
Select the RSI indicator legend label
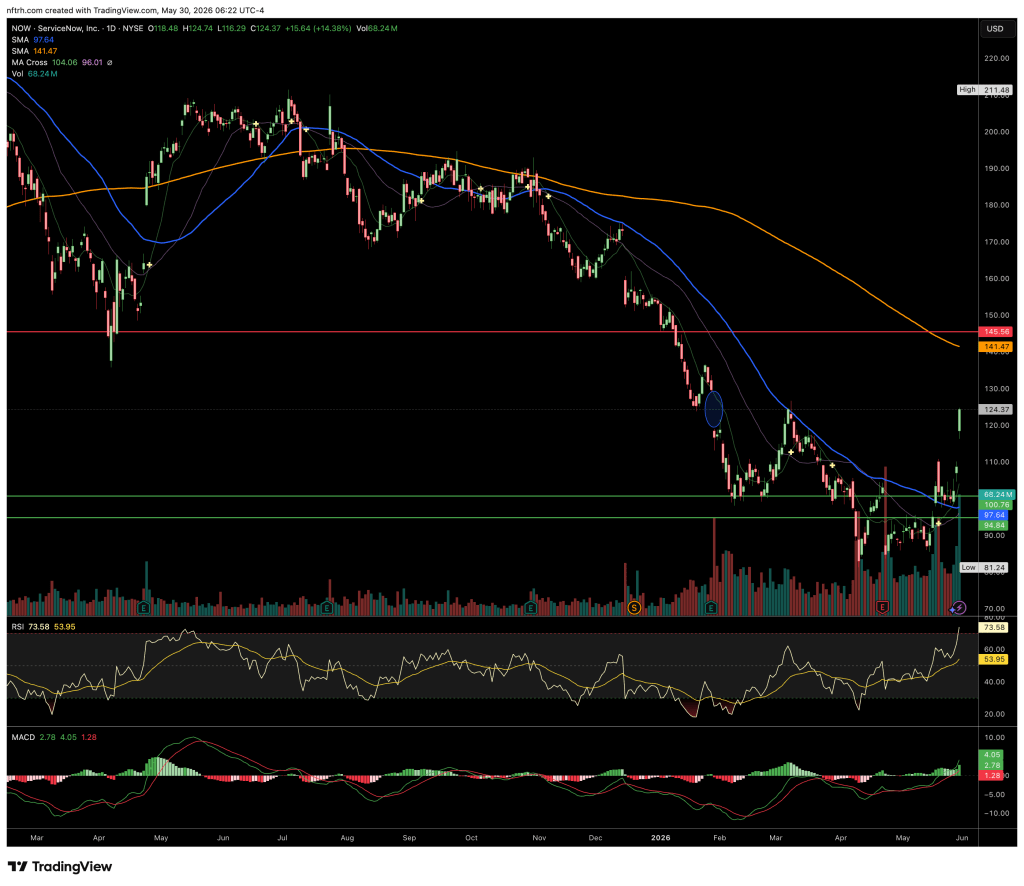[x=18, y=627]
